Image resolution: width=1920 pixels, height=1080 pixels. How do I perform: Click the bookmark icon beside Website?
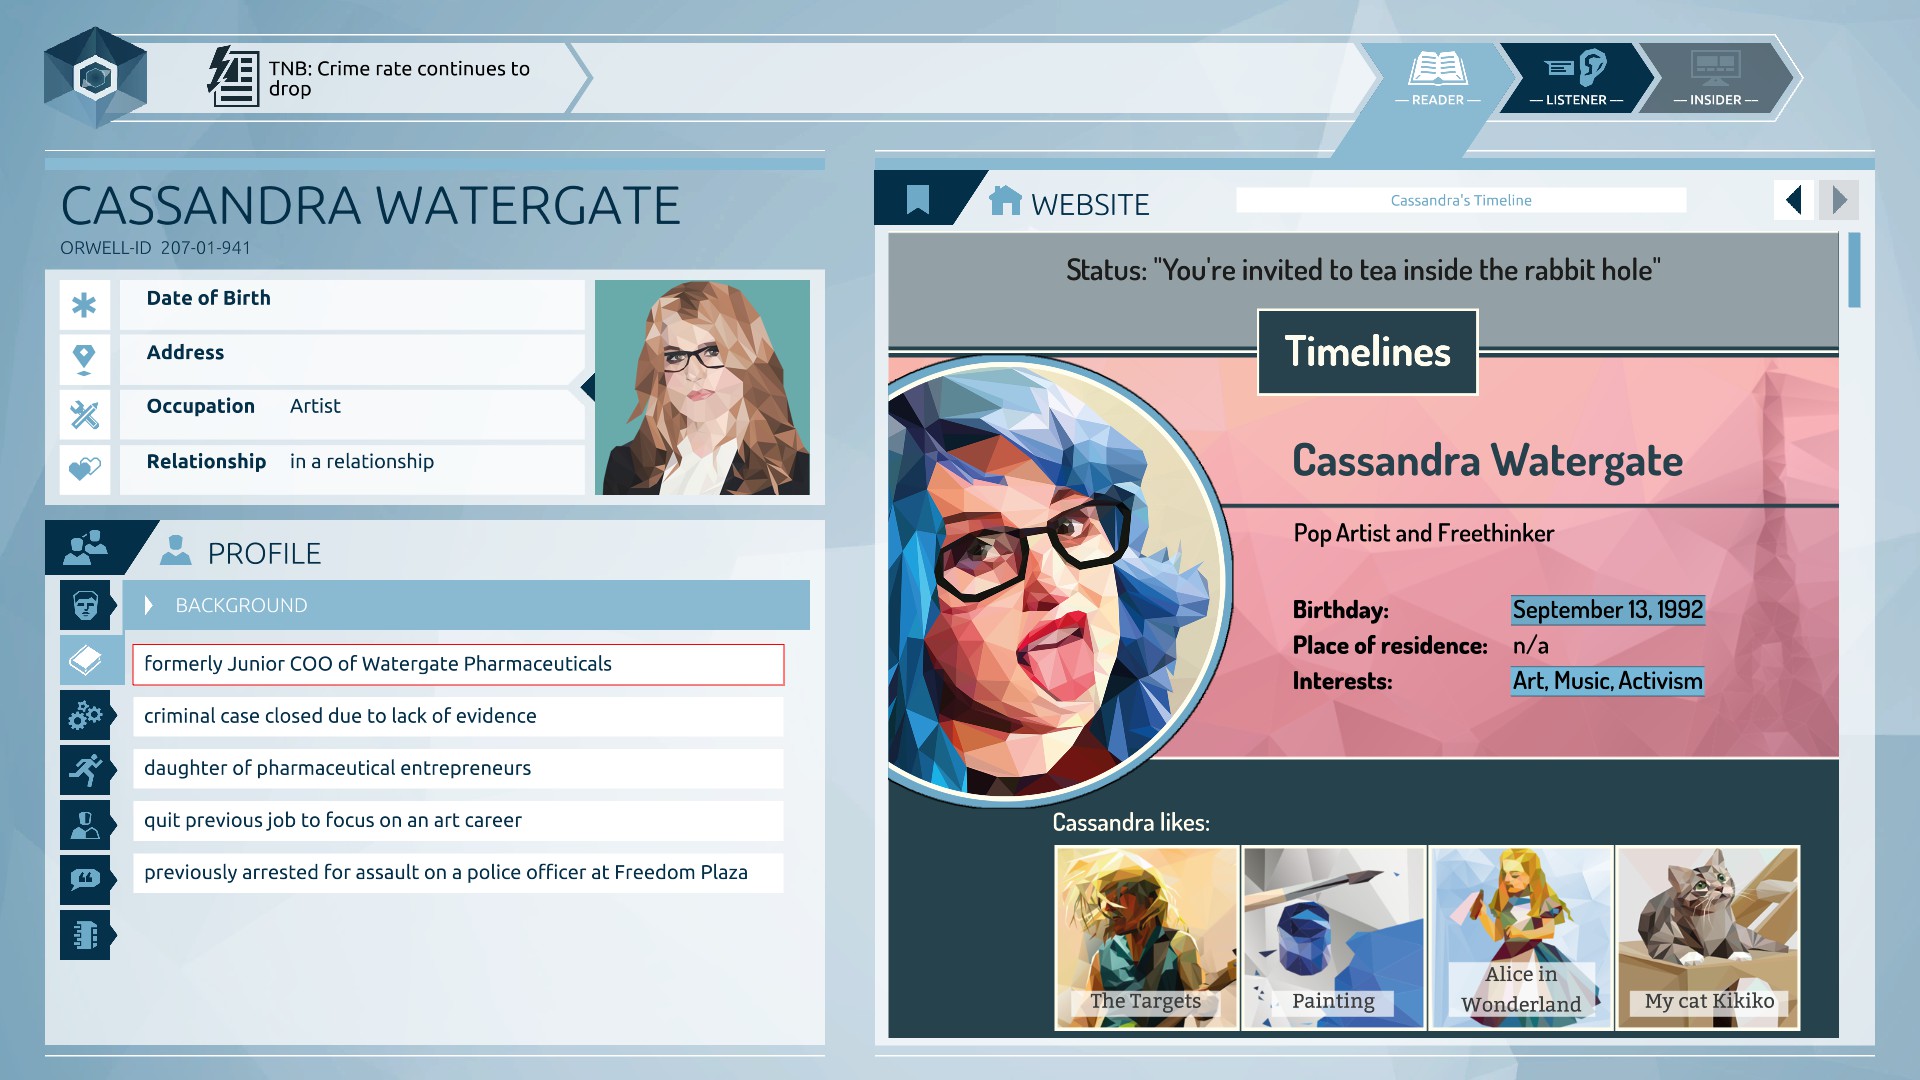pos(917,200)
